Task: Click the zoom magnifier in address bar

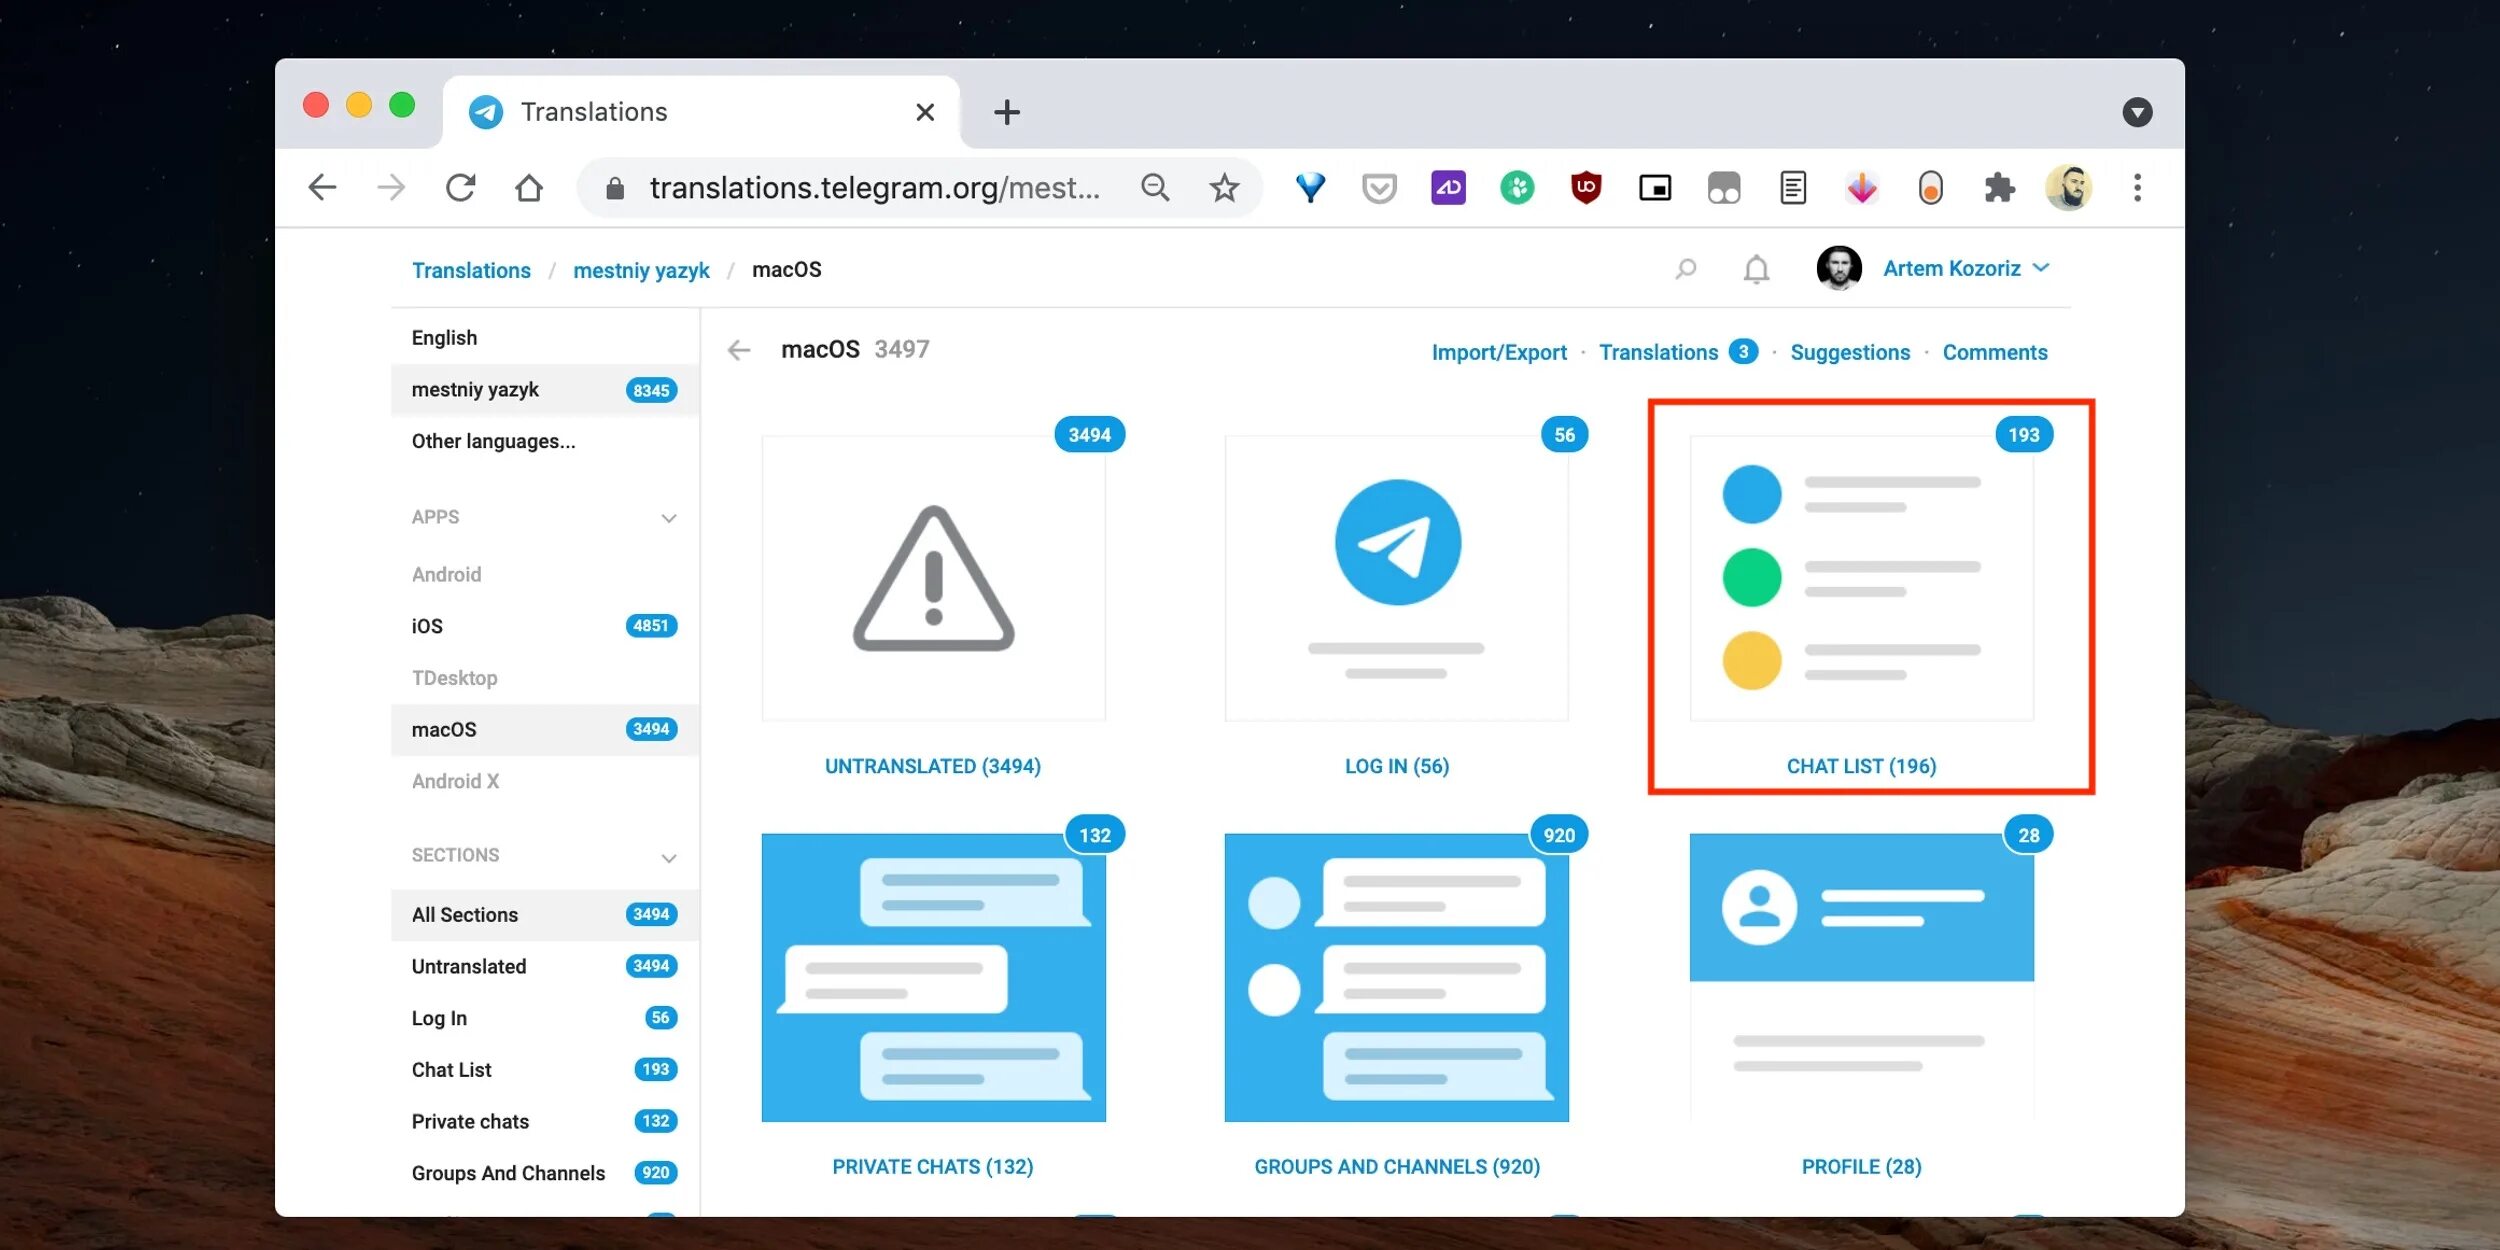Action: point(1155,188)
